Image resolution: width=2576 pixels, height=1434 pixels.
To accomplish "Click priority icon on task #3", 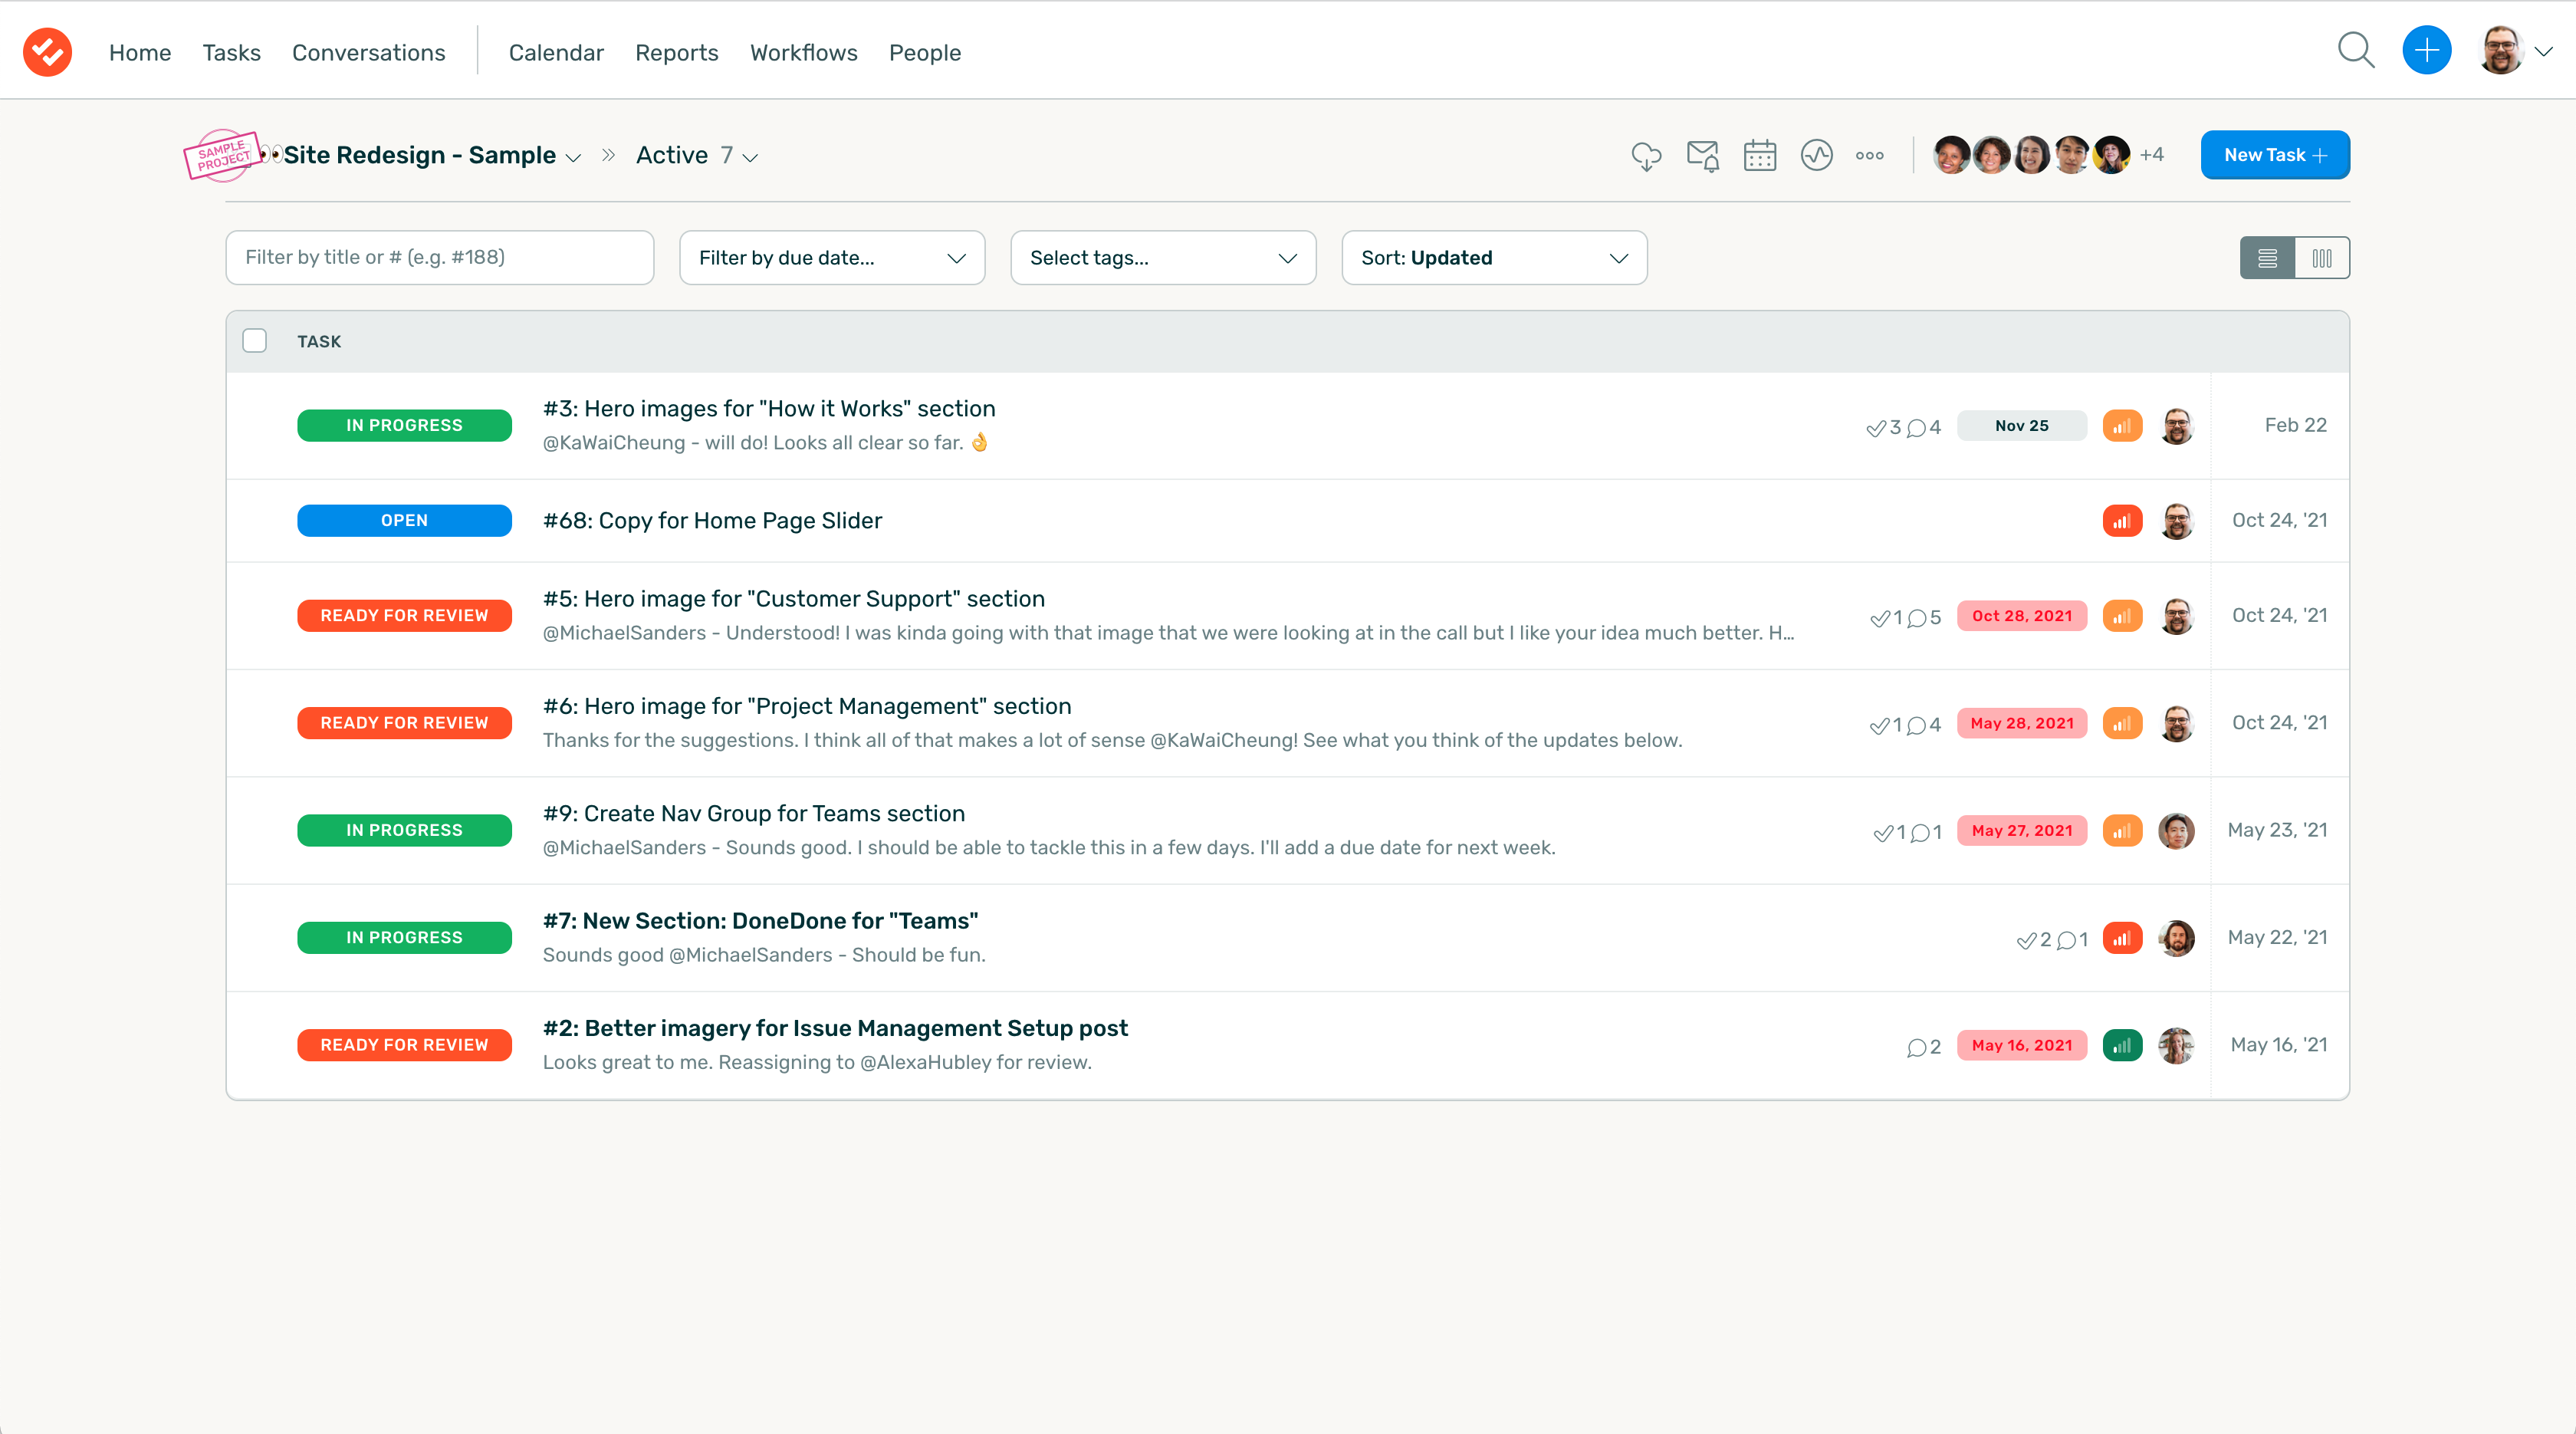I will (x=2122, y=426).
